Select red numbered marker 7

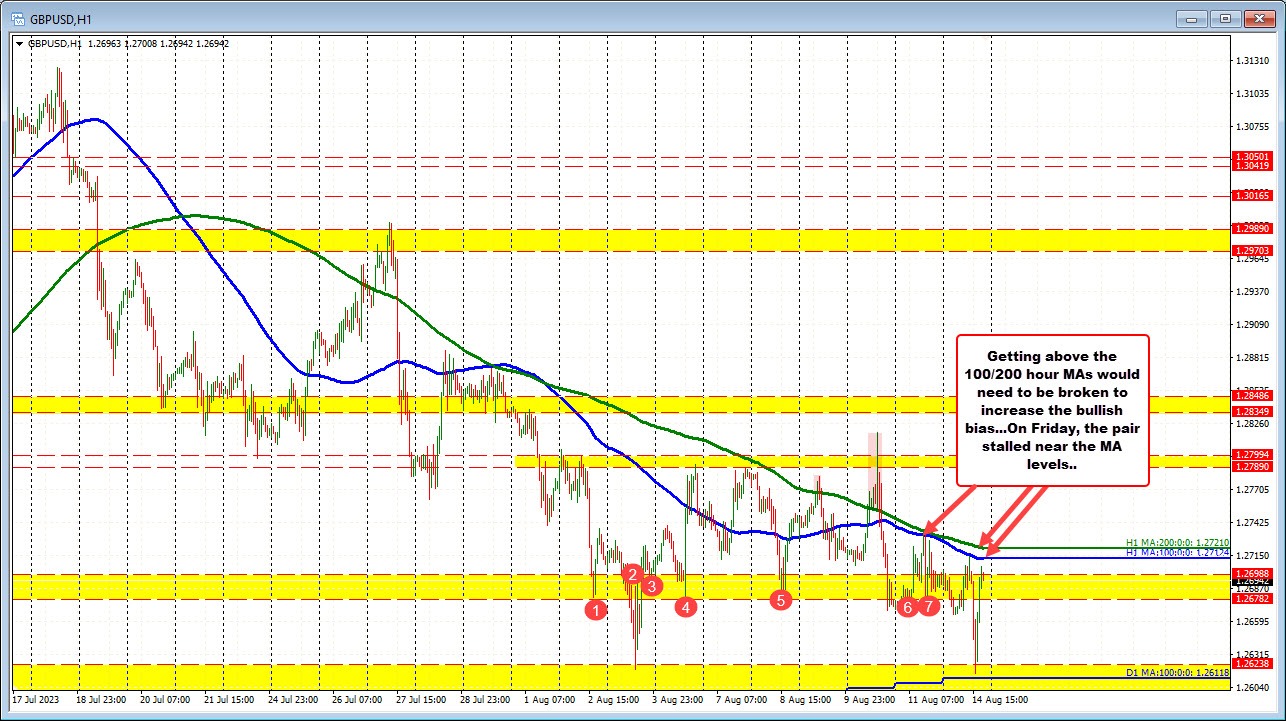click(x=928, y=604)
